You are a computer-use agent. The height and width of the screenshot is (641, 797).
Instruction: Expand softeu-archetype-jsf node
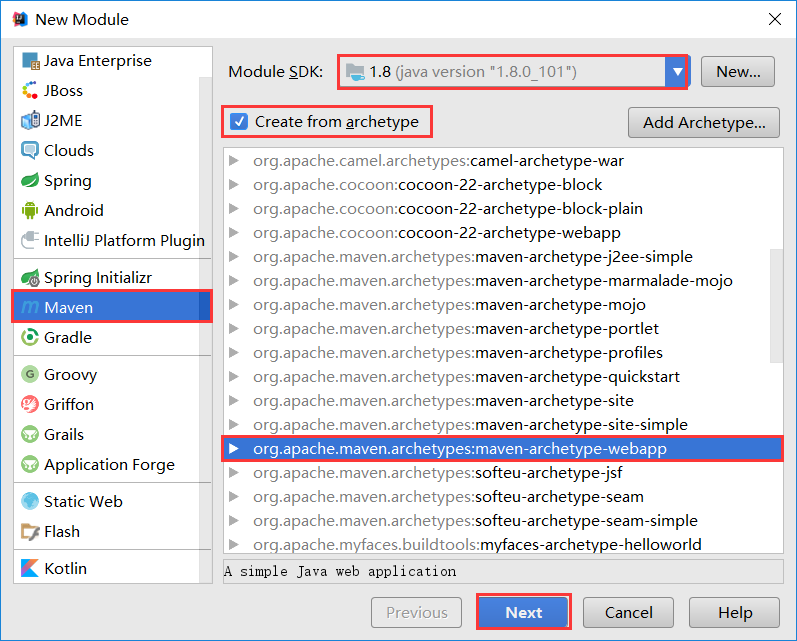tap(234, 473)
